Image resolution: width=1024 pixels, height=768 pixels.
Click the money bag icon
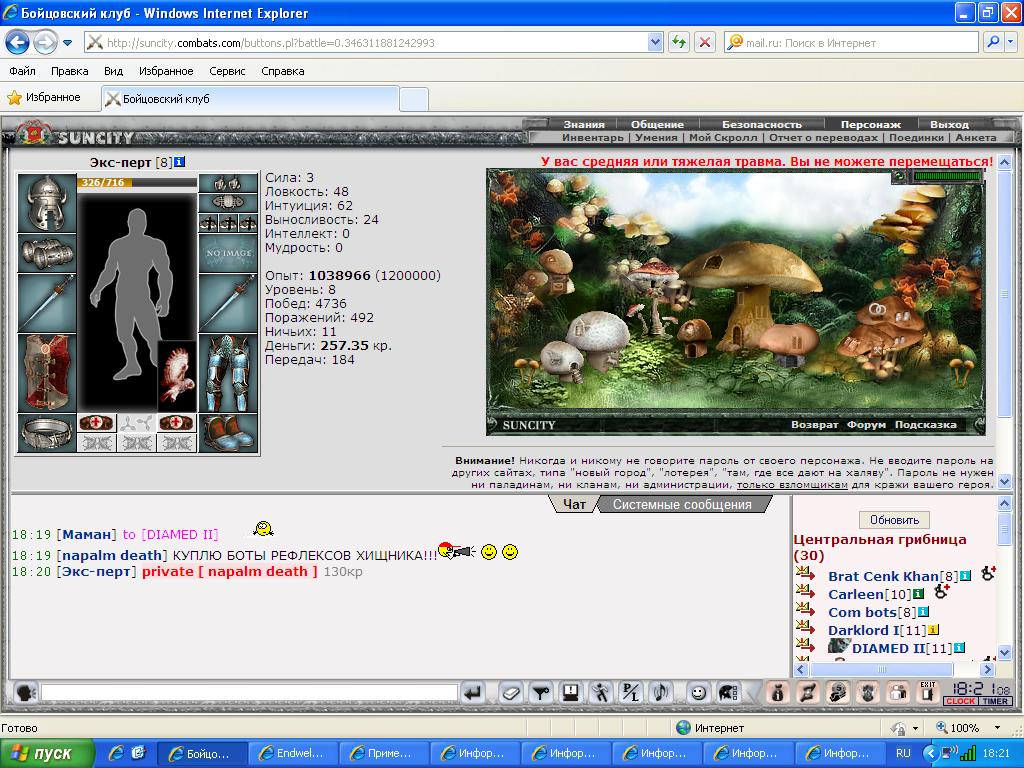[x=777, y=692]
